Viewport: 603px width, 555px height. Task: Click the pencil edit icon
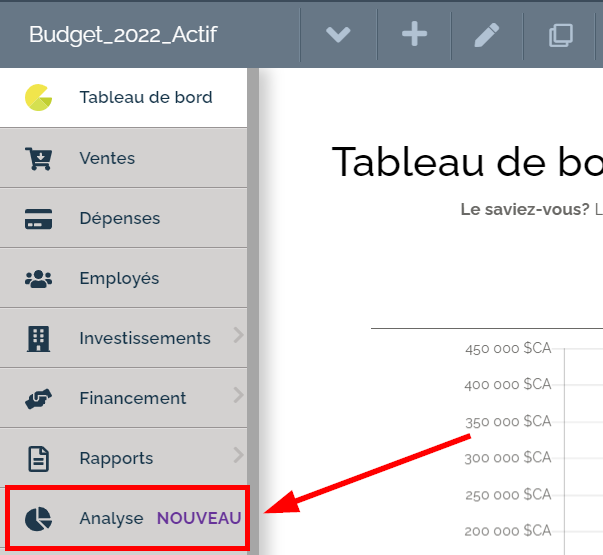click(x=487, y=35)
